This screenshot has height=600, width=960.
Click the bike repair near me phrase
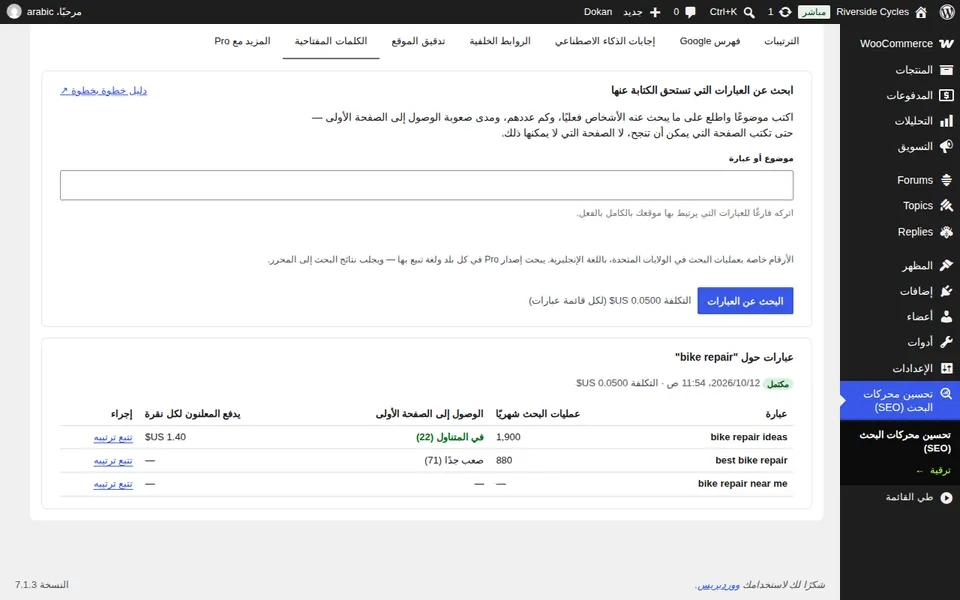pyautogui.click(x=743, y=484)
